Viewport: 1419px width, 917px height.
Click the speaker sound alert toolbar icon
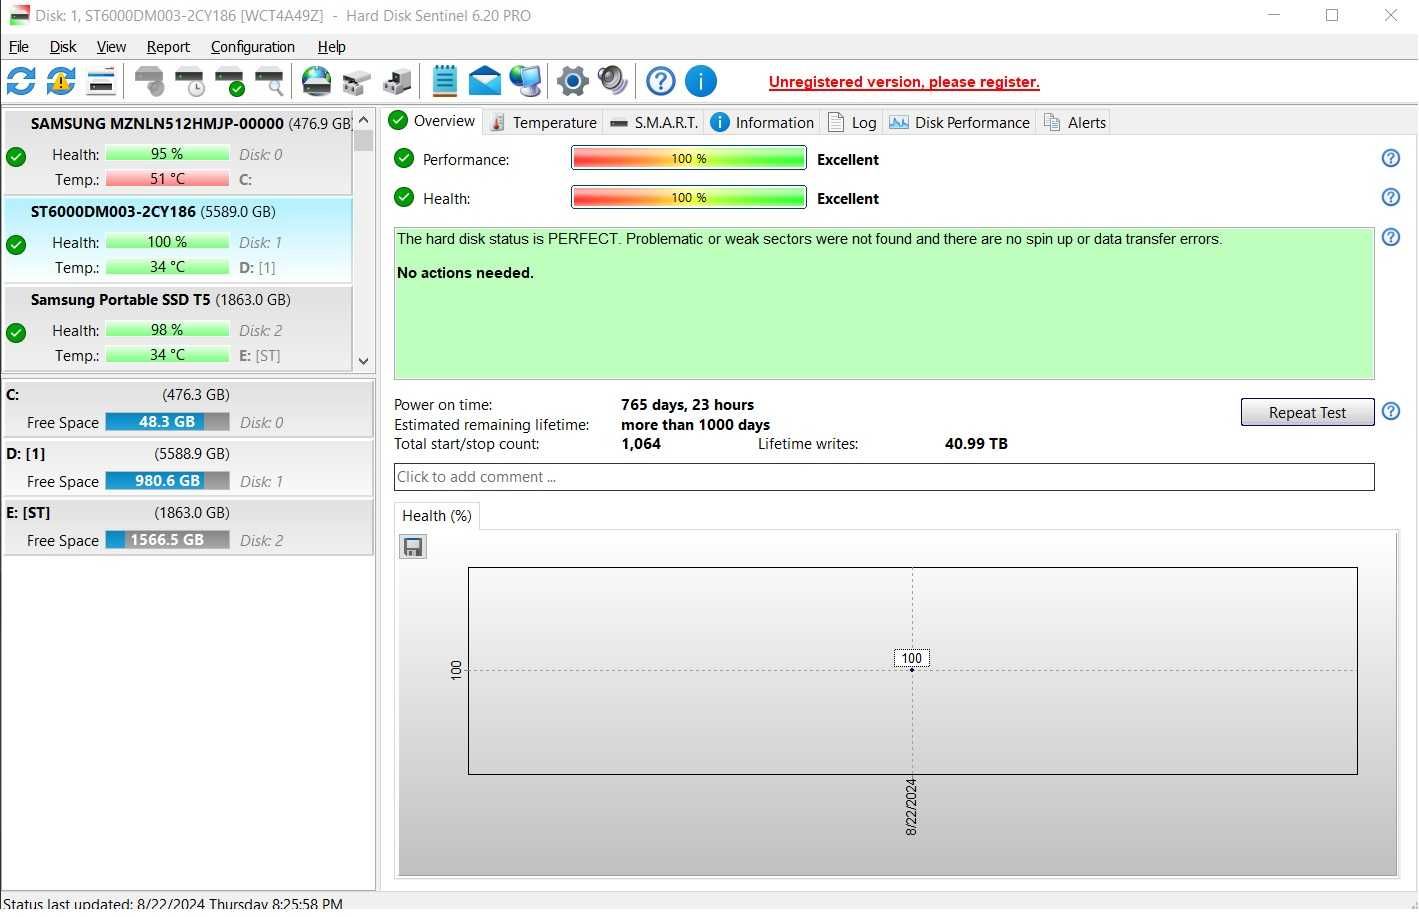point(612,81)
